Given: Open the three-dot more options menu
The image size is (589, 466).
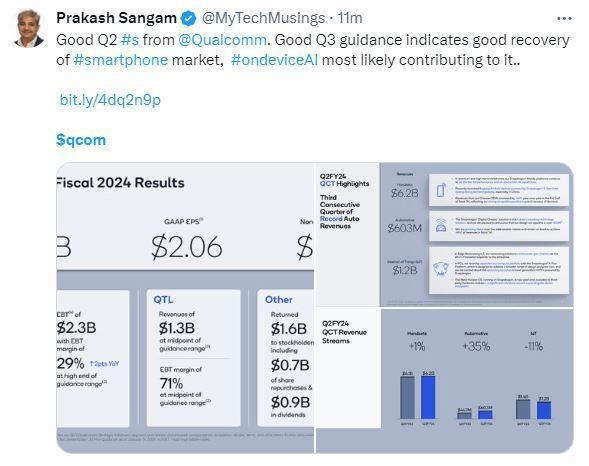Looking at the screenshot, I should coord(564,18).
